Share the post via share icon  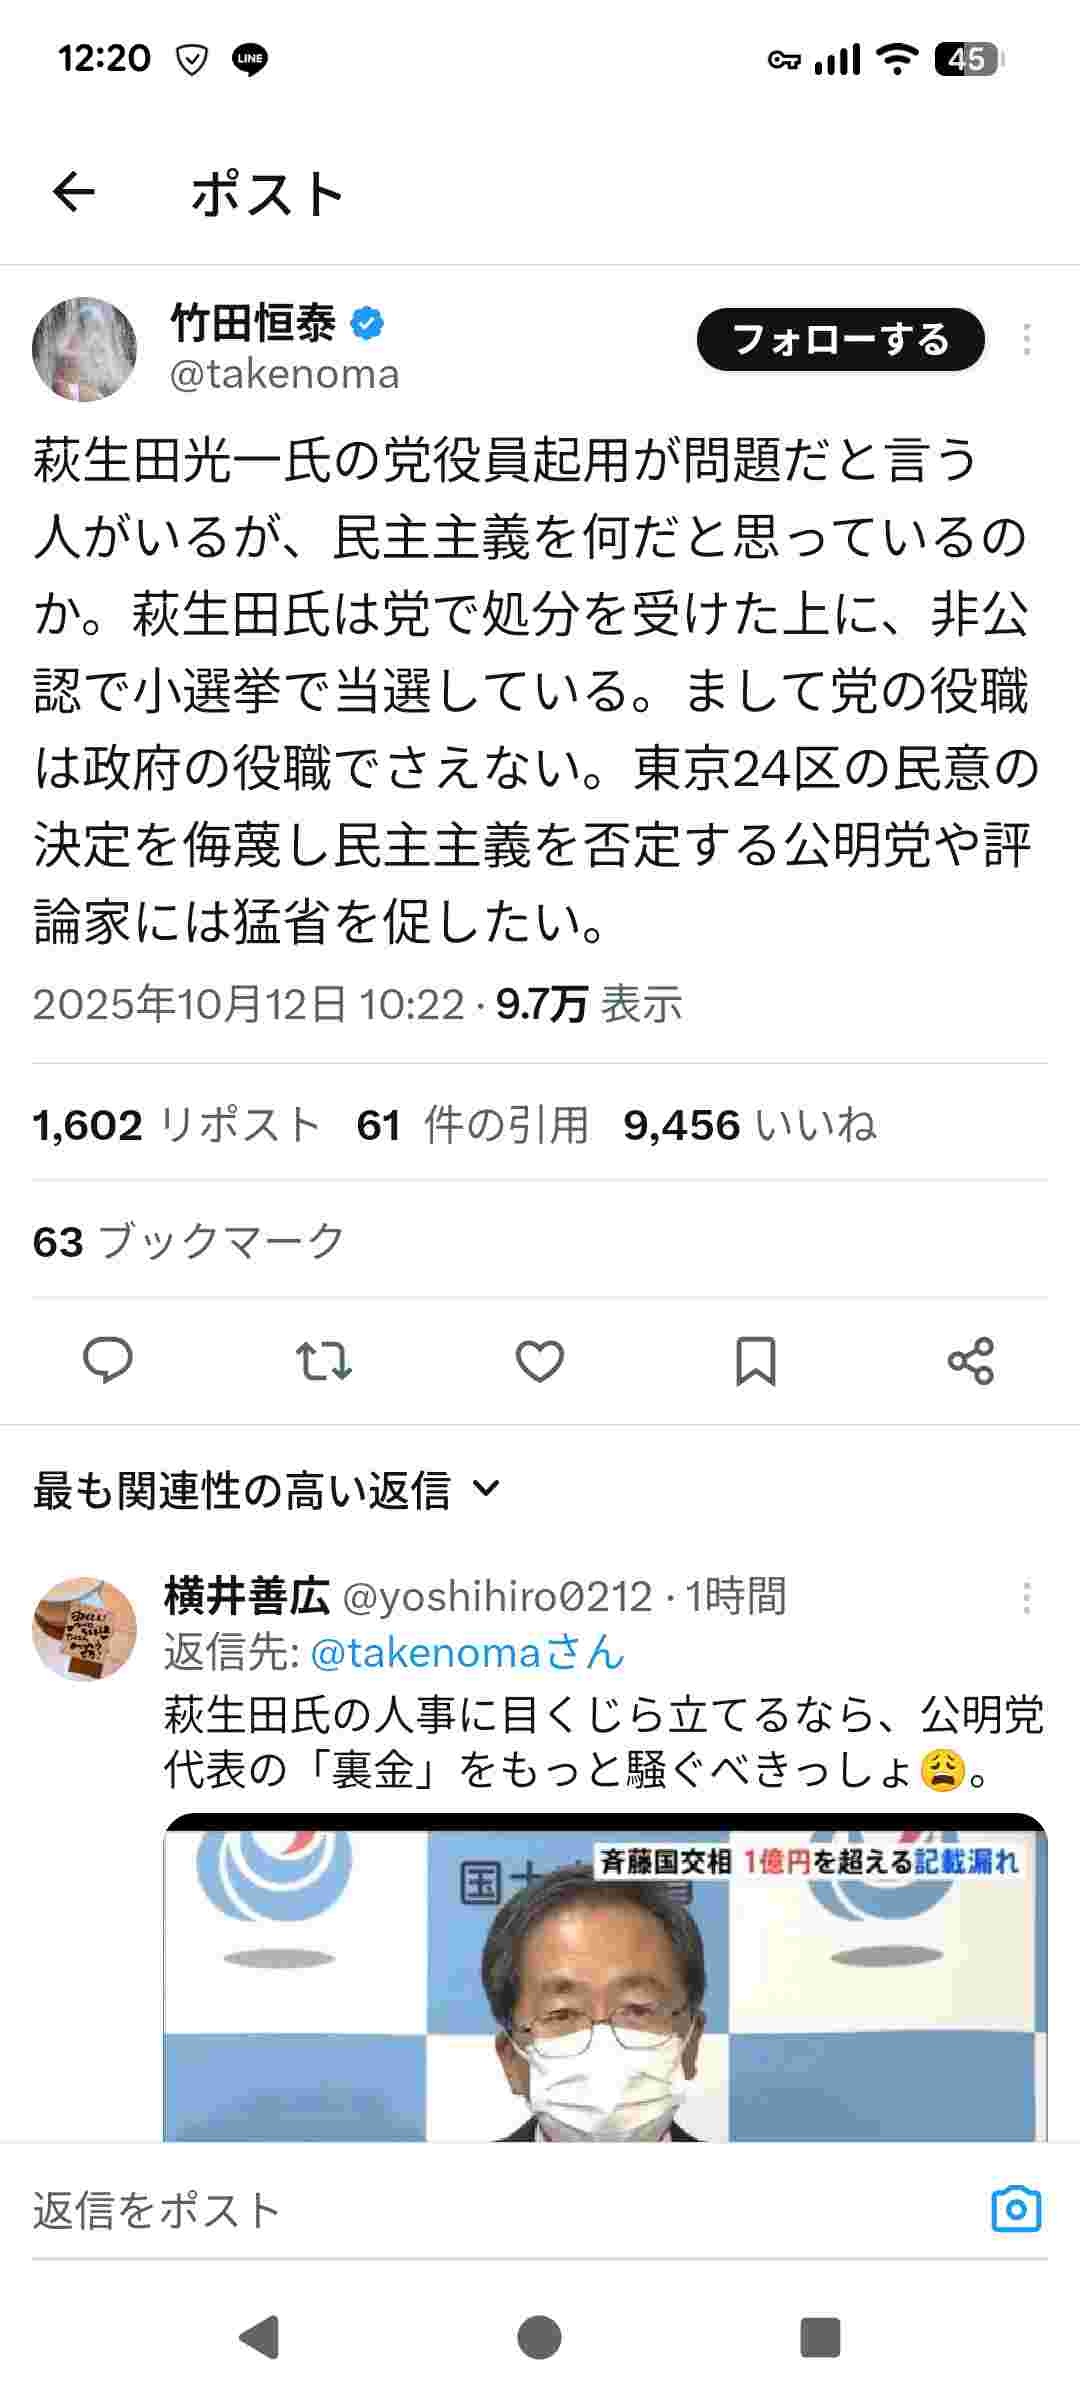click(x=971, y=1361)
